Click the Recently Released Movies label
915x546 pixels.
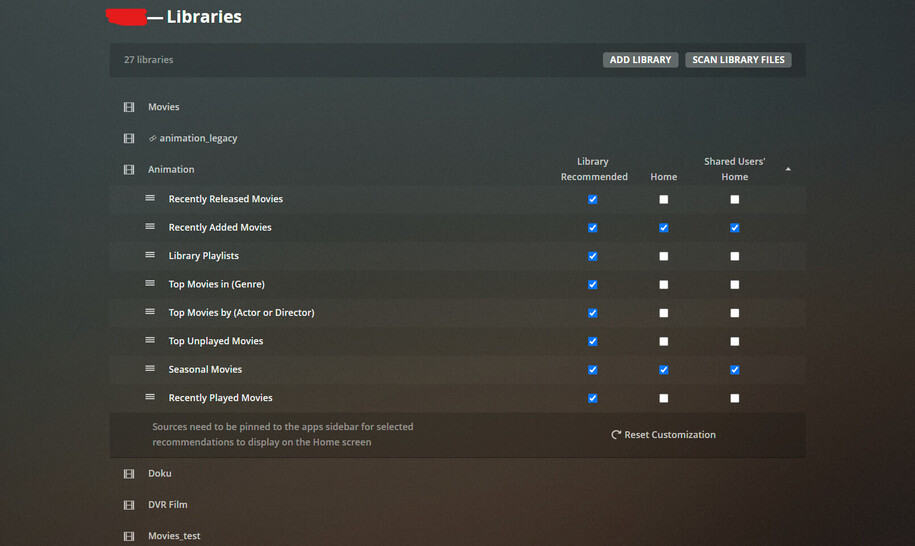coord(226,199)
